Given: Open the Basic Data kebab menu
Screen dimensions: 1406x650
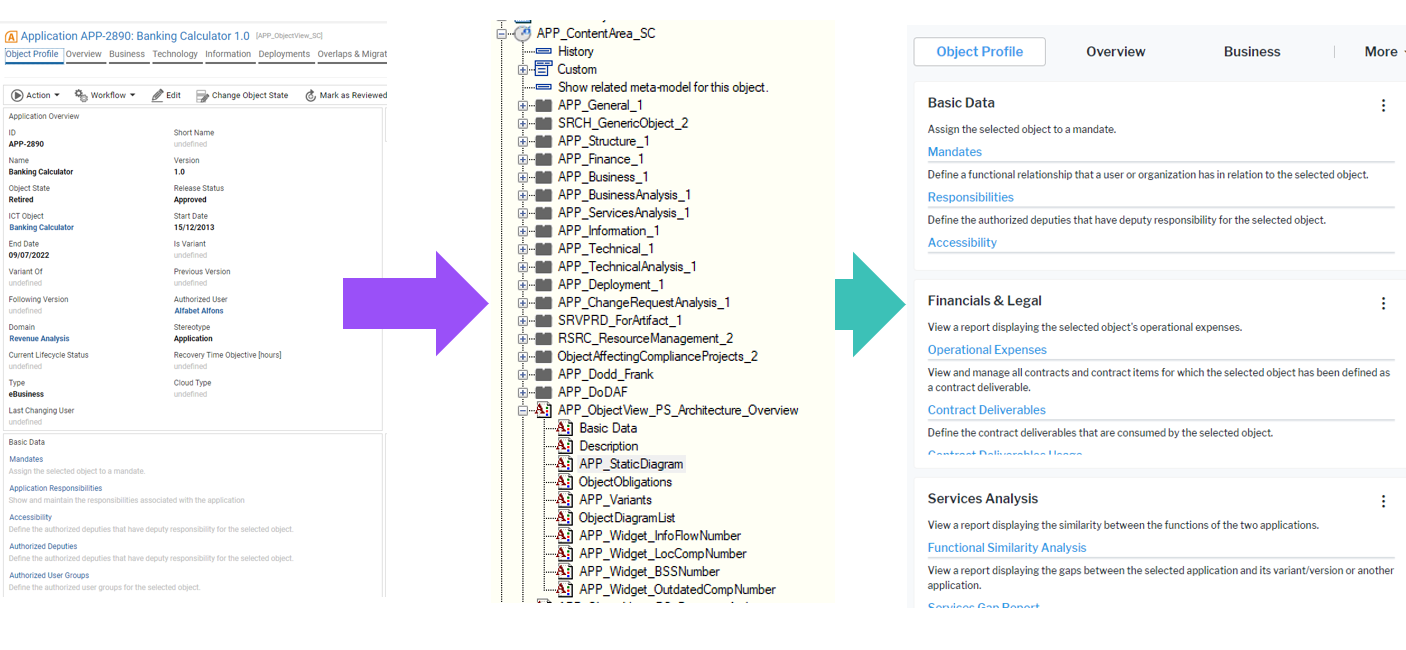Looking at the screenshot, I should tap(1383, 104).
